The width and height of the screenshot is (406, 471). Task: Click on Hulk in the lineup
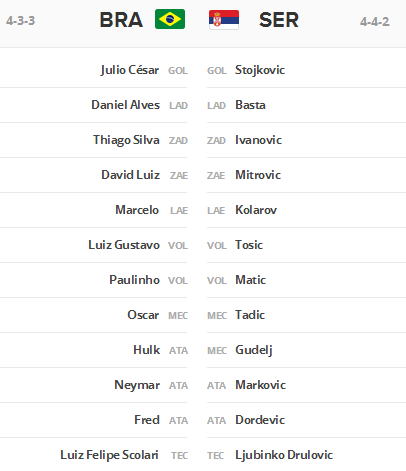146,350
